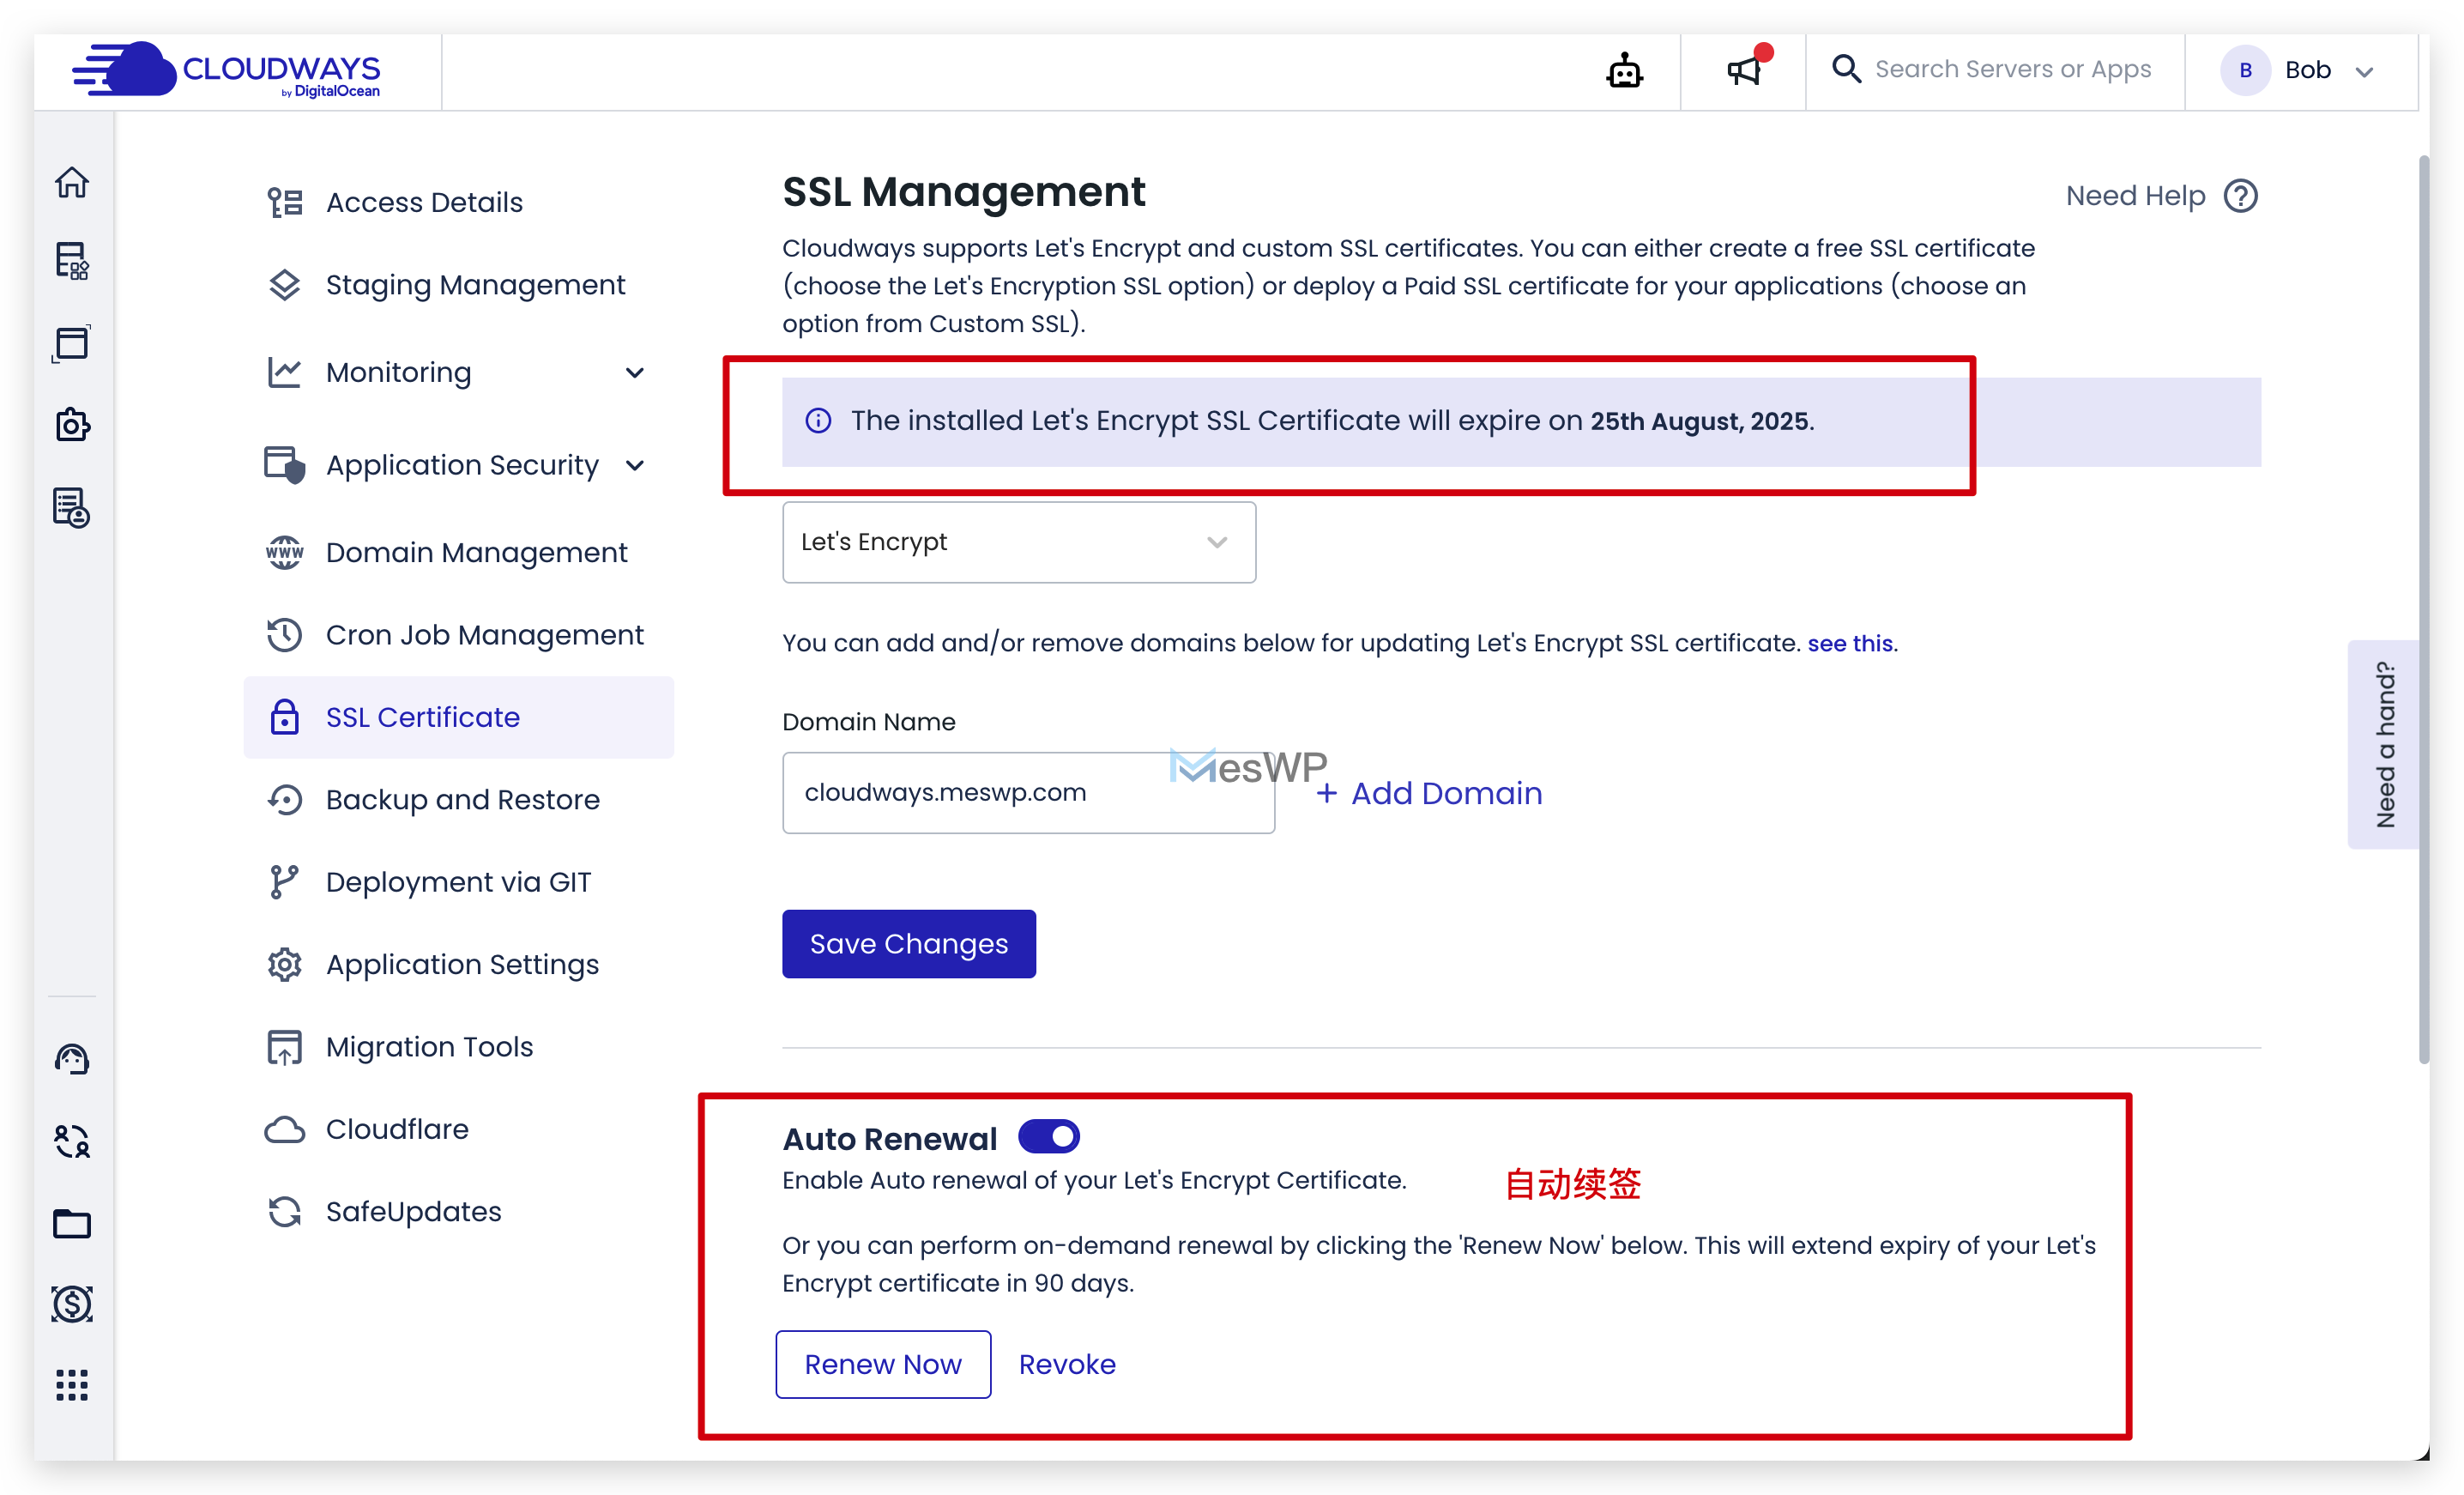Click the Migration Tools icon
The image size is (2464, 1495).
(285, 1046)
